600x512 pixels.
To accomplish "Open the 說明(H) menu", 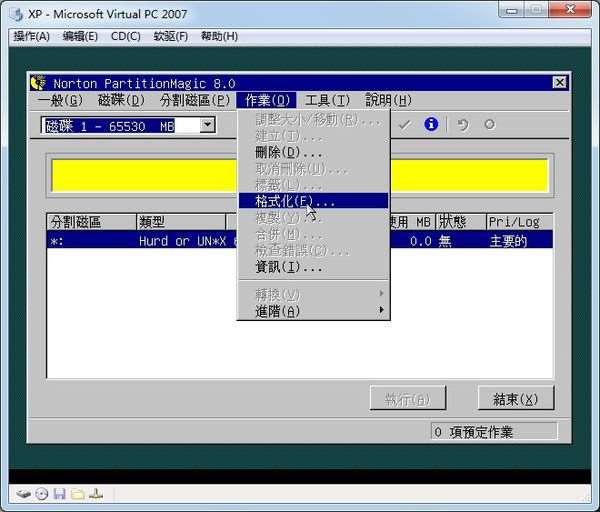I will pyautogui.click(x=388, y=100).
